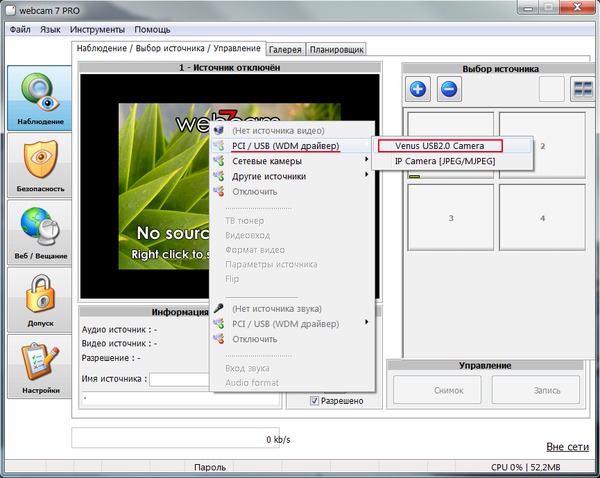Click the blue plus add source button
This screenshot has width=600, height=478.
pos(417,89)
